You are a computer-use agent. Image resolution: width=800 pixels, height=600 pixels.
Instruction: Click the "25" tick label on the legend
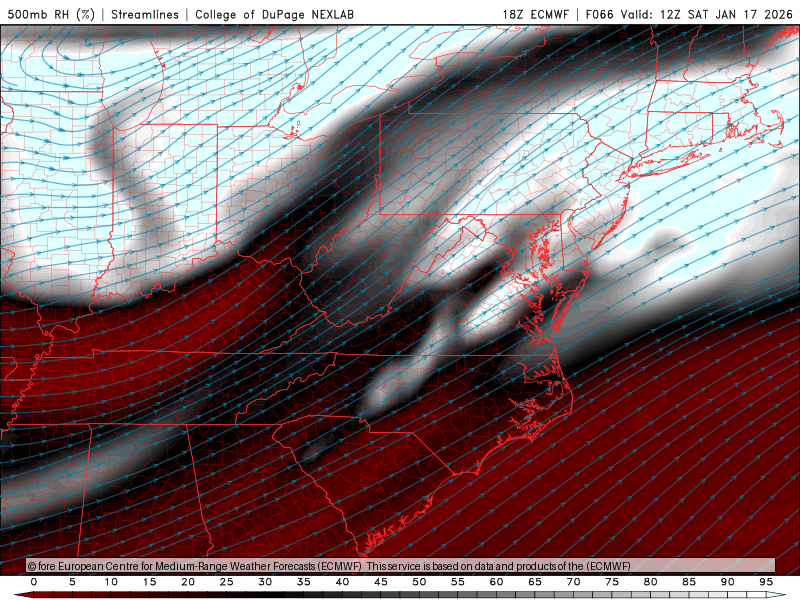click(226, 582)
